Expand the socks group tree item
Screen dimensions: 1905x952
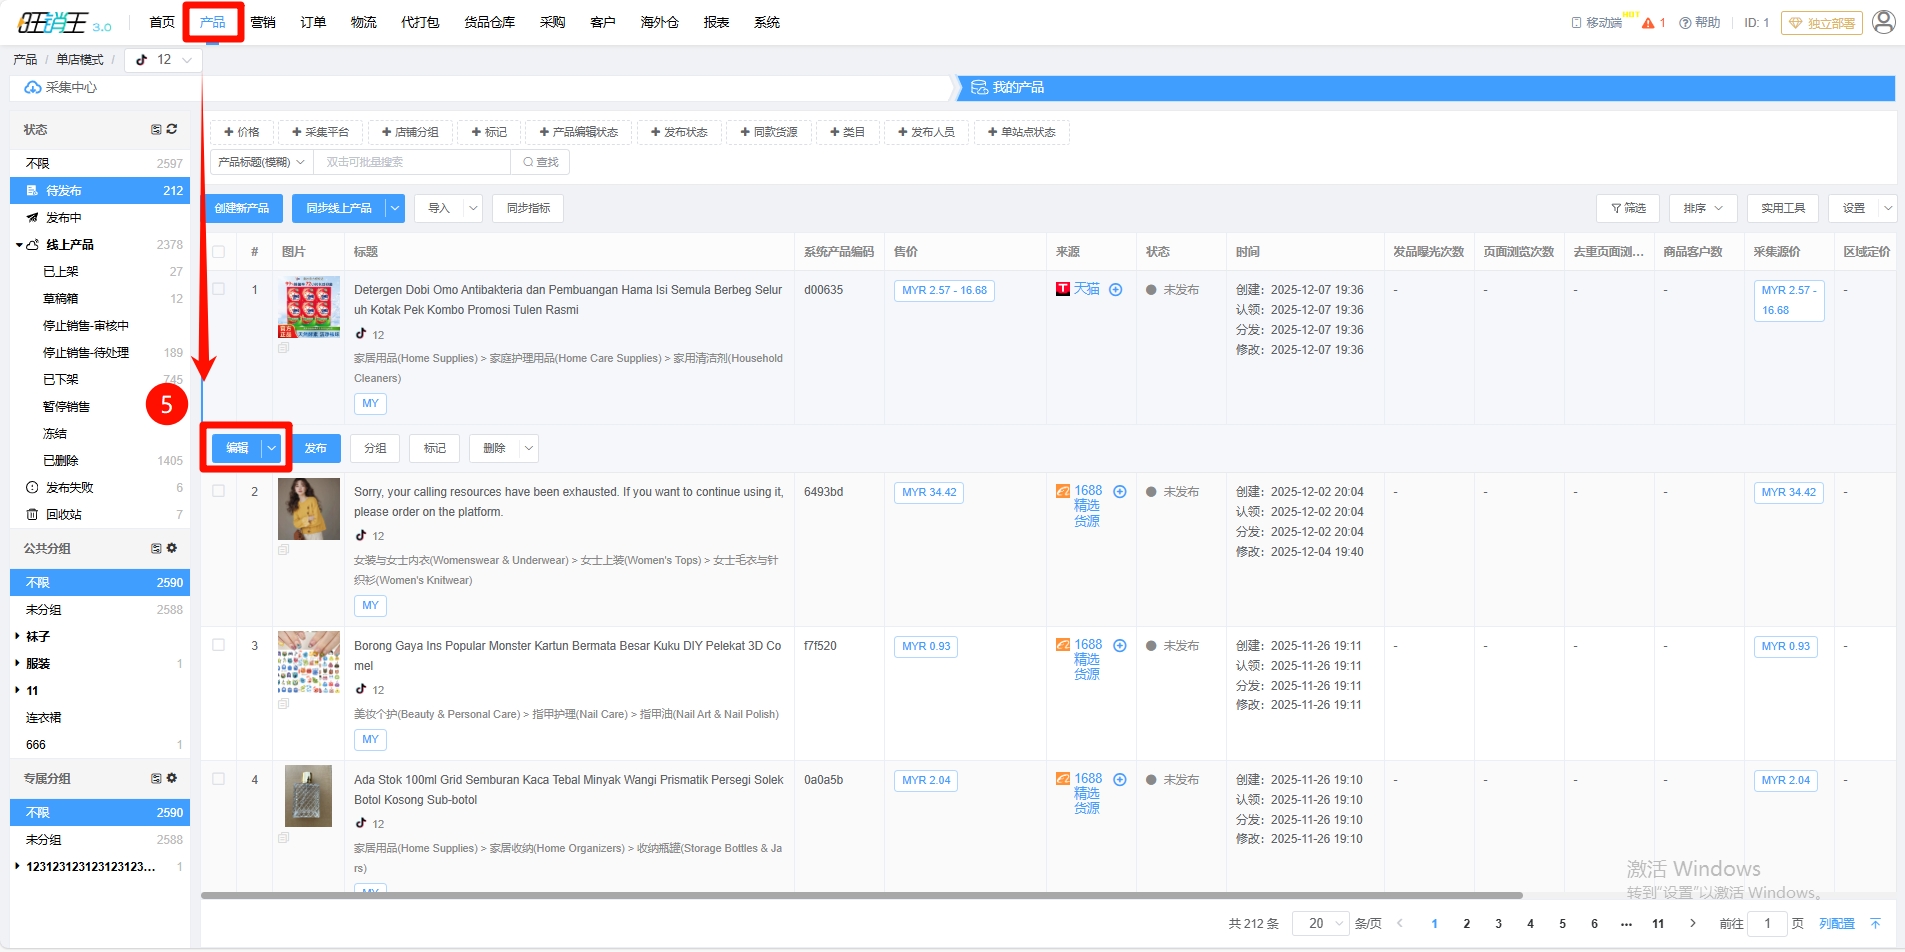point(18,636)
